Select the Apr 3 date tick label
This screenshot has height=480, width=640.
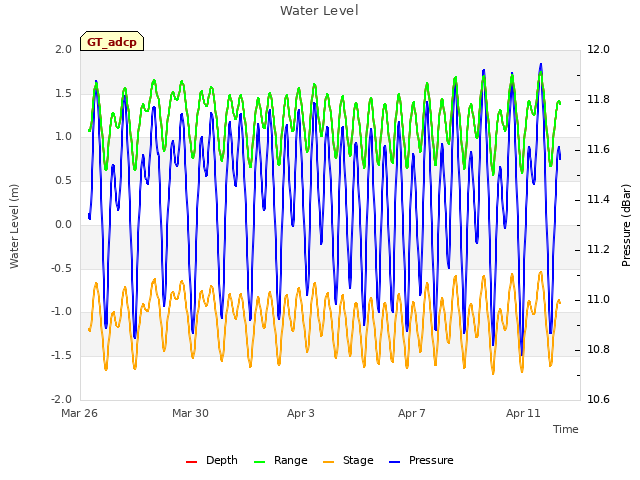301,413
